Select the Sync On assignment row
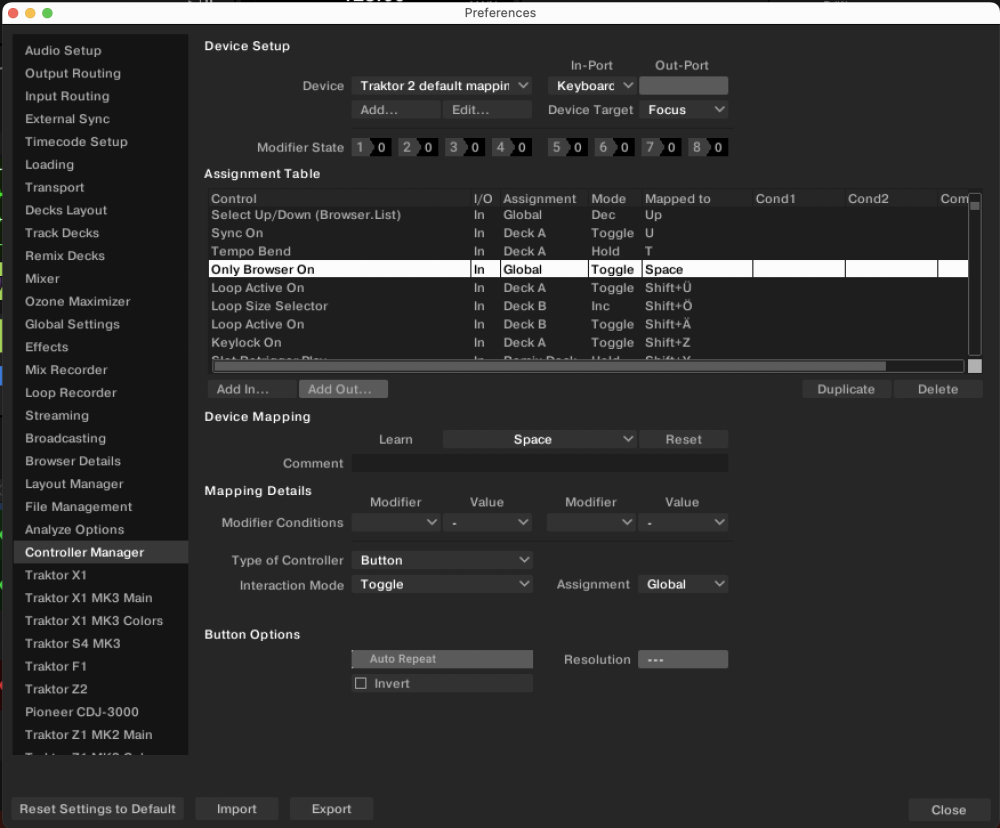The height and width of the screenshot is (828, 1000). [x=588, y=233]
